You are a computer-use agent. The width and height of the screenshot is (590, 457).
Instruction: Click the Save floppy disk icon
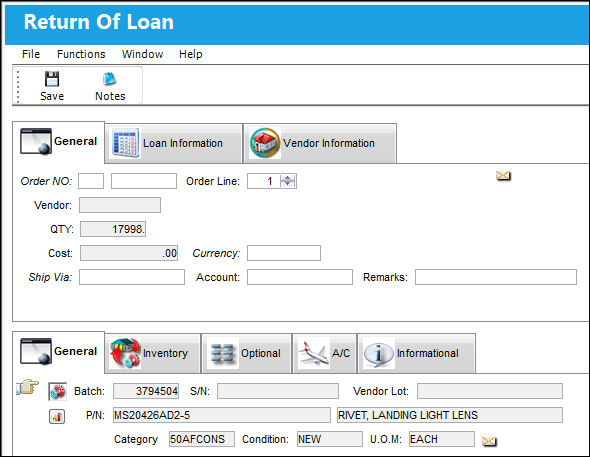tap(52, 79)
